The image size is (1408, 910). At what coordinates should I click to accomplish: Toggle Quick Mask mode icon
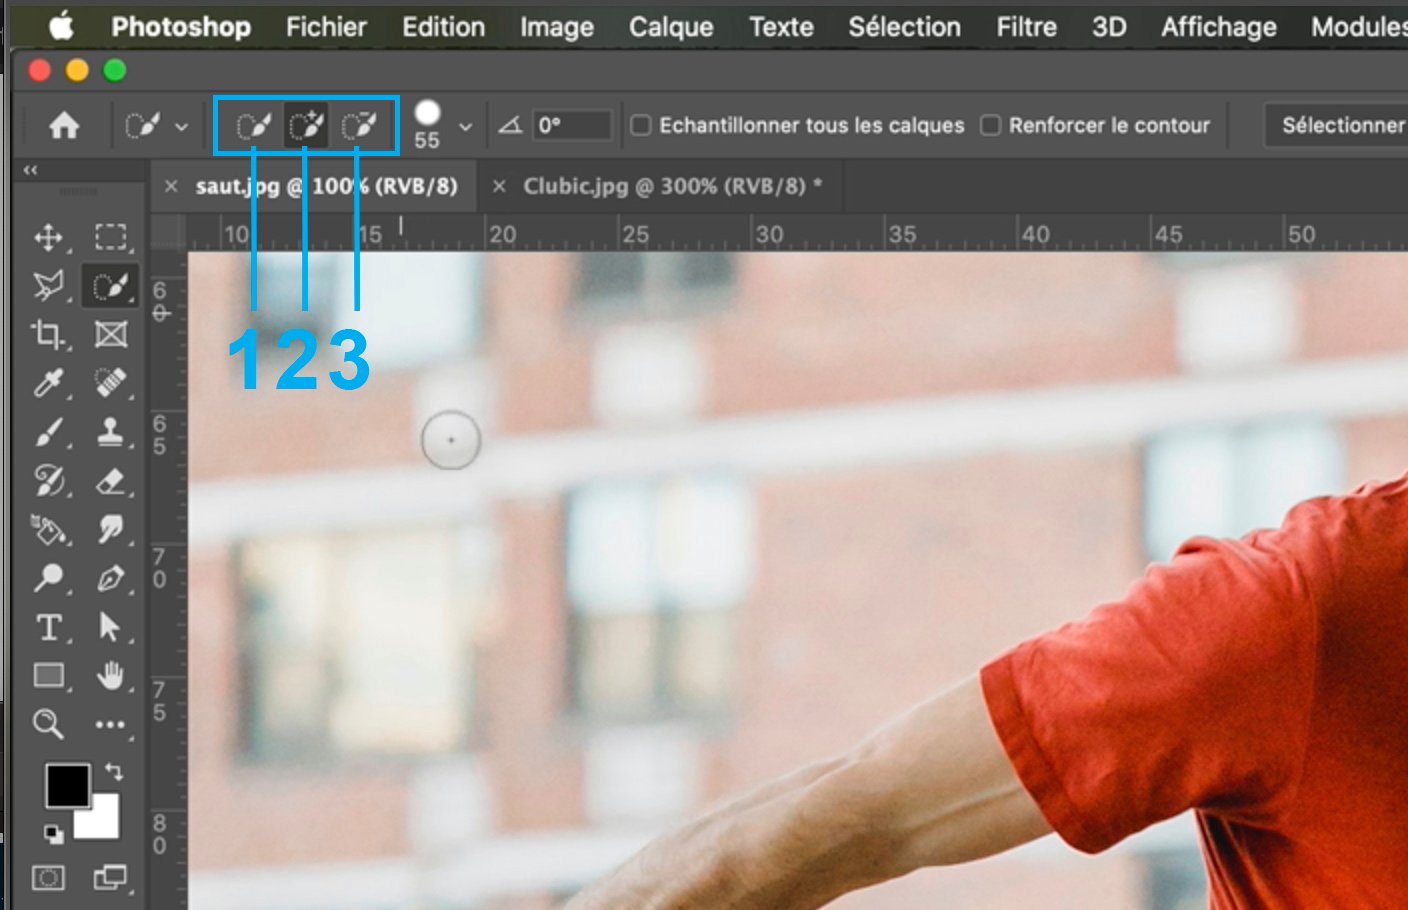(48, 878)
